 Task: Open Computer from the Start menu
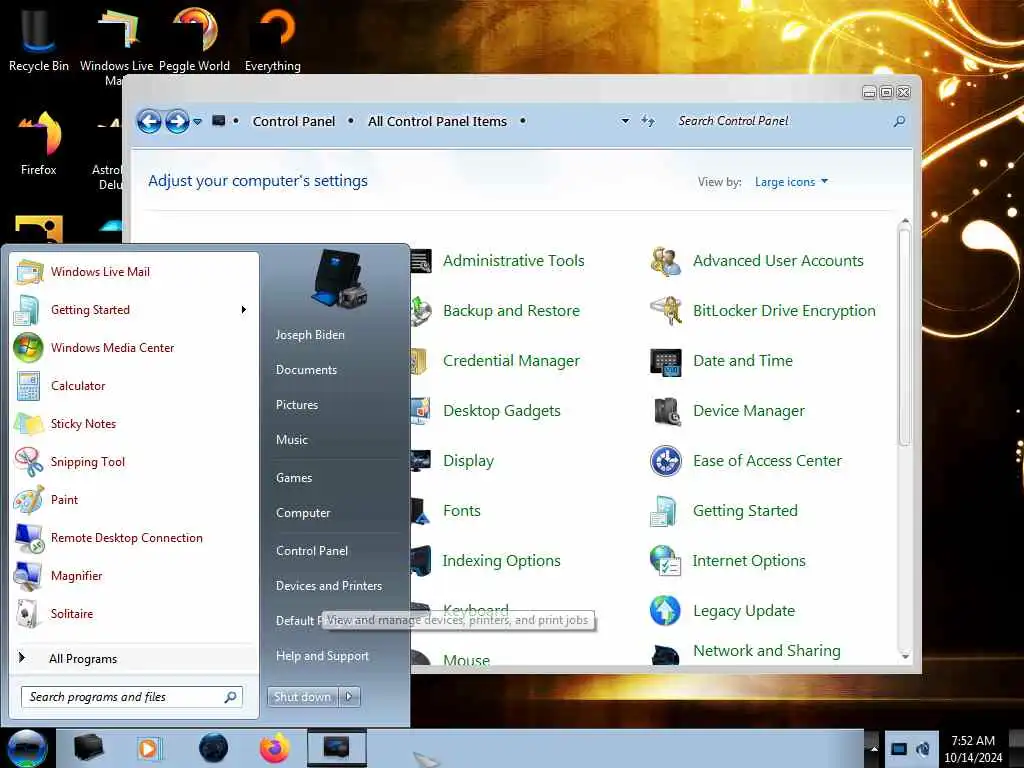303,513
